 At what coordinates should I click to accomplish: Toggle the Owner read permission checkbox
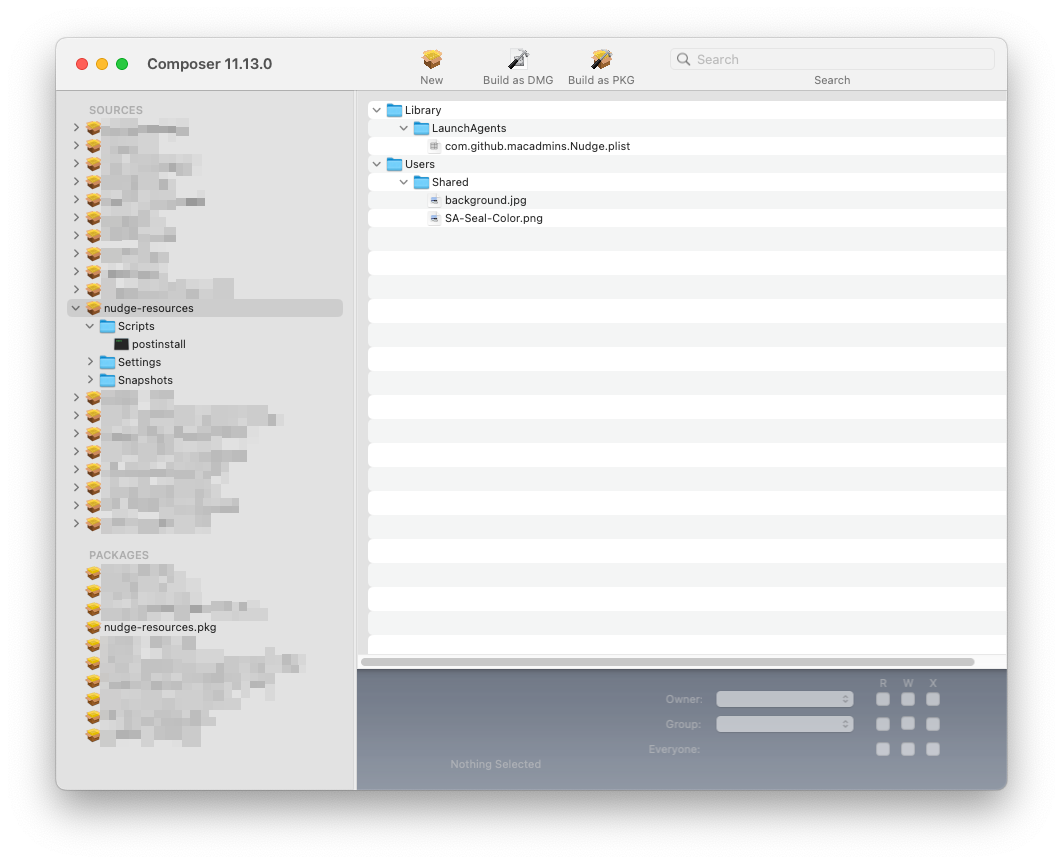[883, 699]
